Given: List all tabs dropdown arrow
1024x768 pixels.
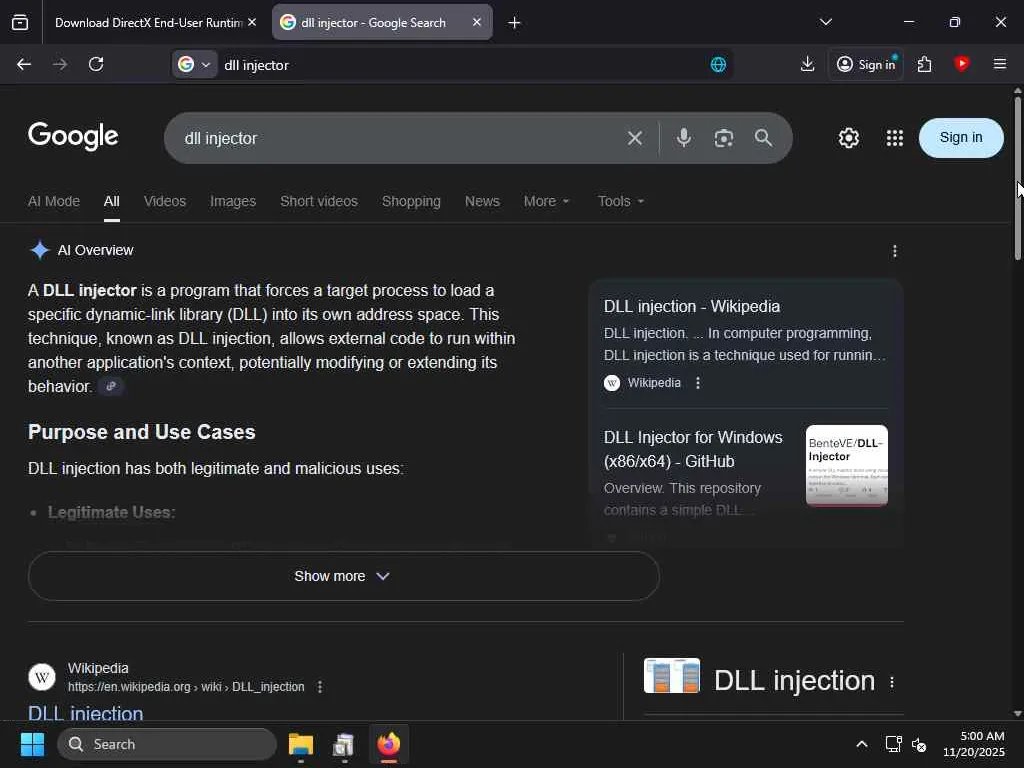Looking at the screenshot, I should 825,22.
